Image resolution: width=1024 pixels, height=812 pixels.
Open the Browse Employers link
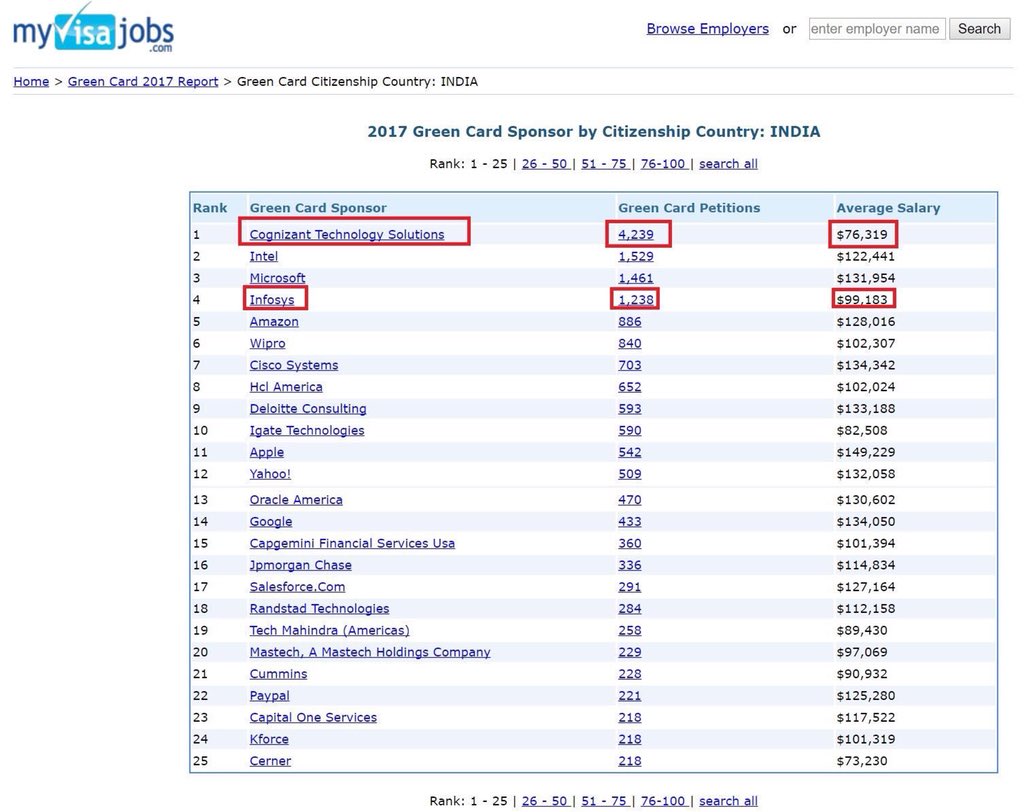point(707,29)
